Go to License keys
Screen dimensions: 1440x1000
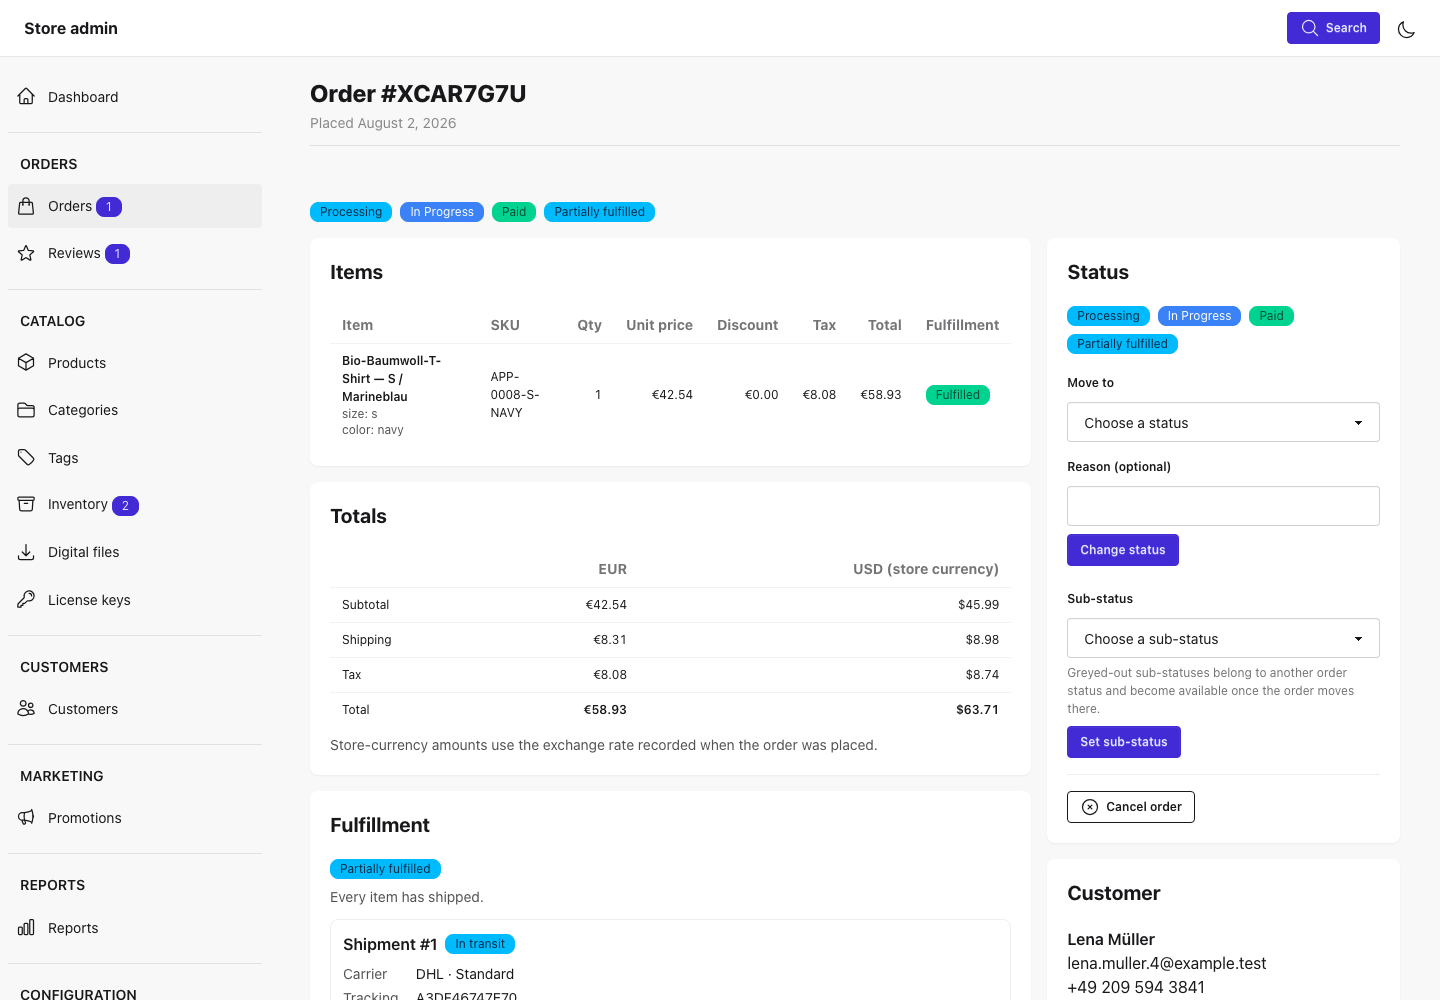[x=135, y=600]
